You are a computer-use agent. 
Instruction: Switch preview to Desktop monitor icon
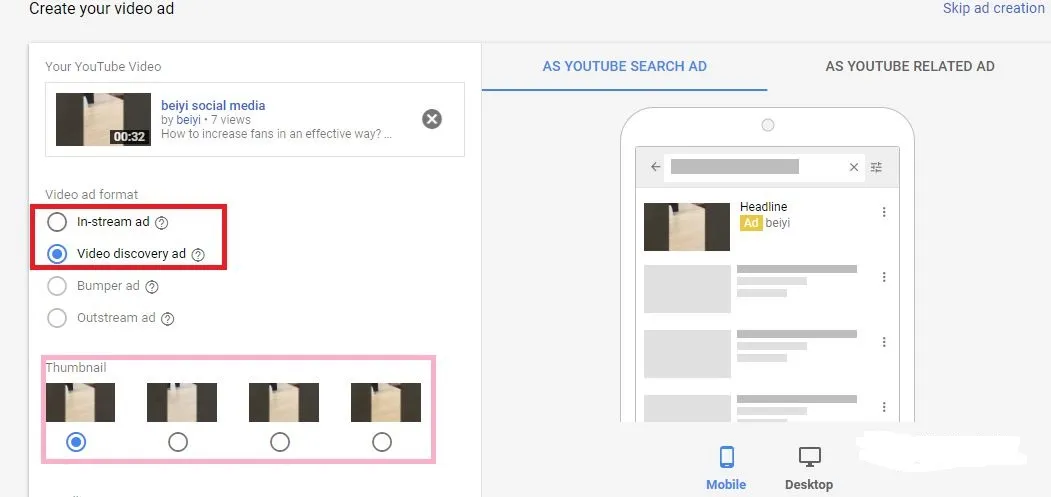[x=809, y=458]
